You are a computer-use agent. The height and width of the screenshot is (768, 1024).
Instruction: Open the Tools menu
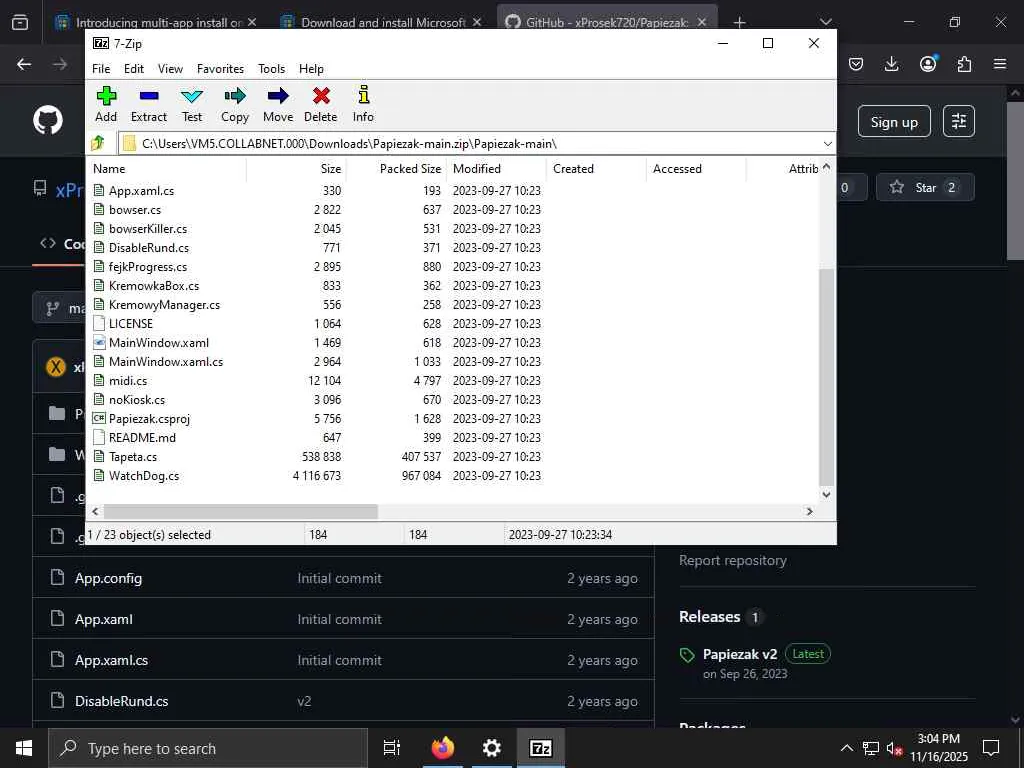coord(272,69)
